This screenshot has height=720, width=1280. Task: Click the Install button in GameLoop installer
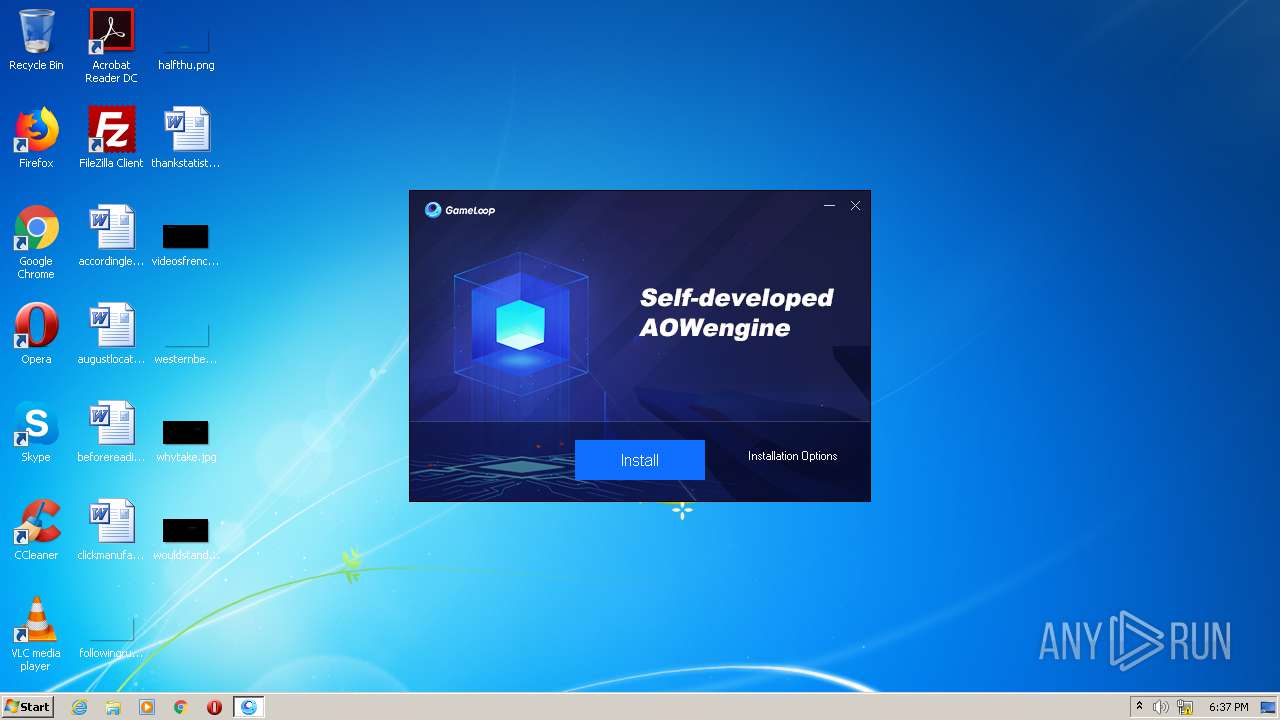[x=640, y=460]
